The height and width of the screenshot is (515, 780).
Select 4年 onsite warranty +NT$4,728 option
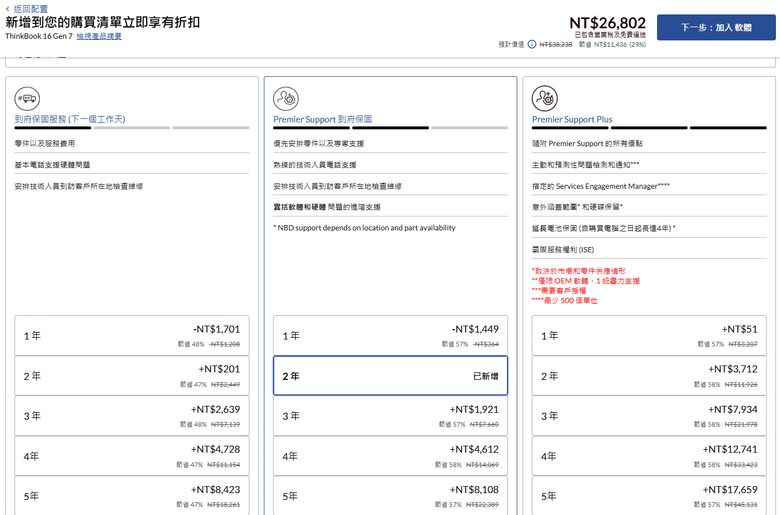click(132, 456)
